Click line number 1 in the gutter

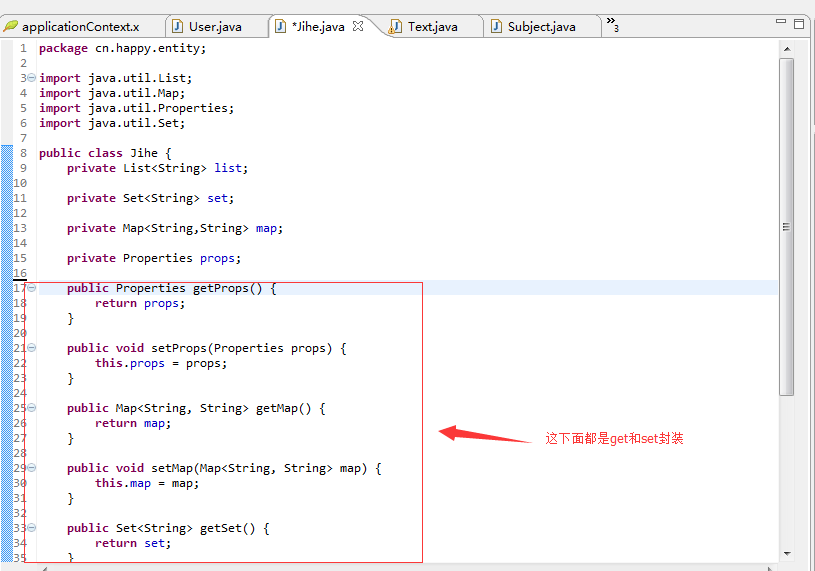[x=23, y=48]
